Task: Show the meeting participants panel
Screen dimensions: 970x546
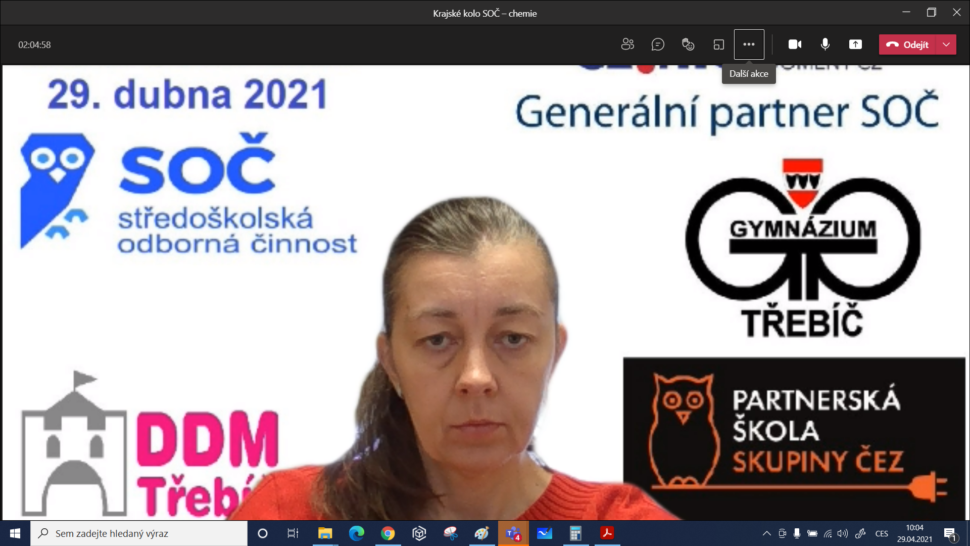Action: (627, 45)
